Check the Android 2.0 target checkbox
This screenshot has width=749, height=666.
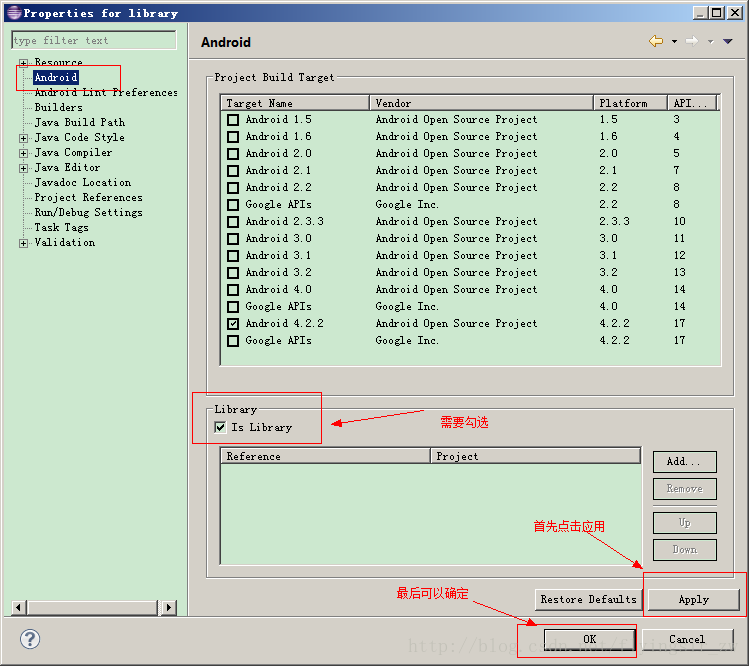pos(233,154)
